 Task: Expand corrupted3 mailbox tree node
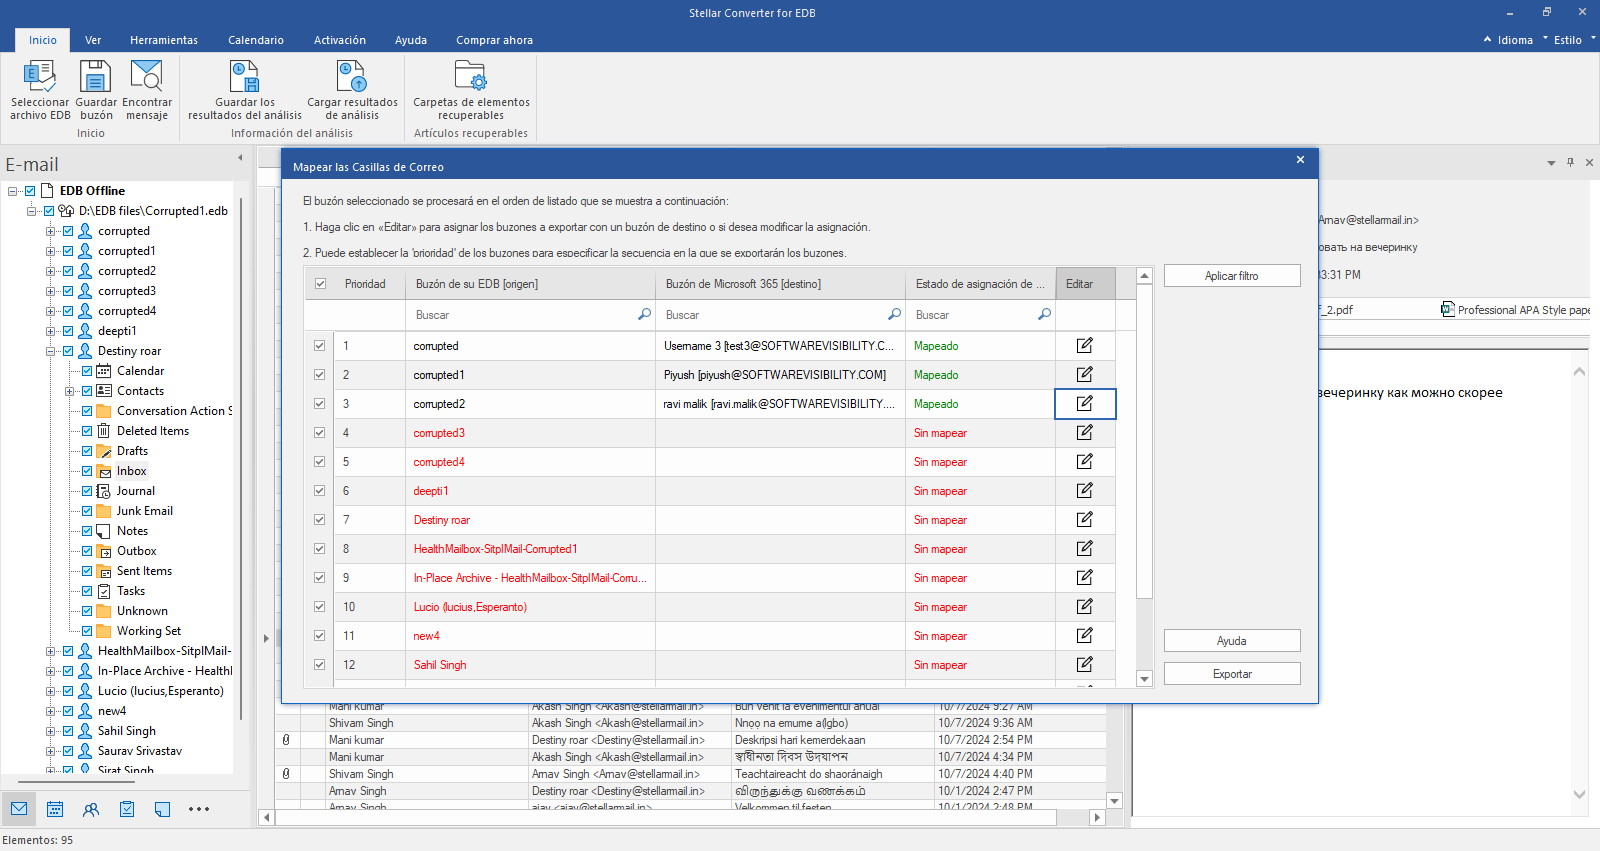50,291
